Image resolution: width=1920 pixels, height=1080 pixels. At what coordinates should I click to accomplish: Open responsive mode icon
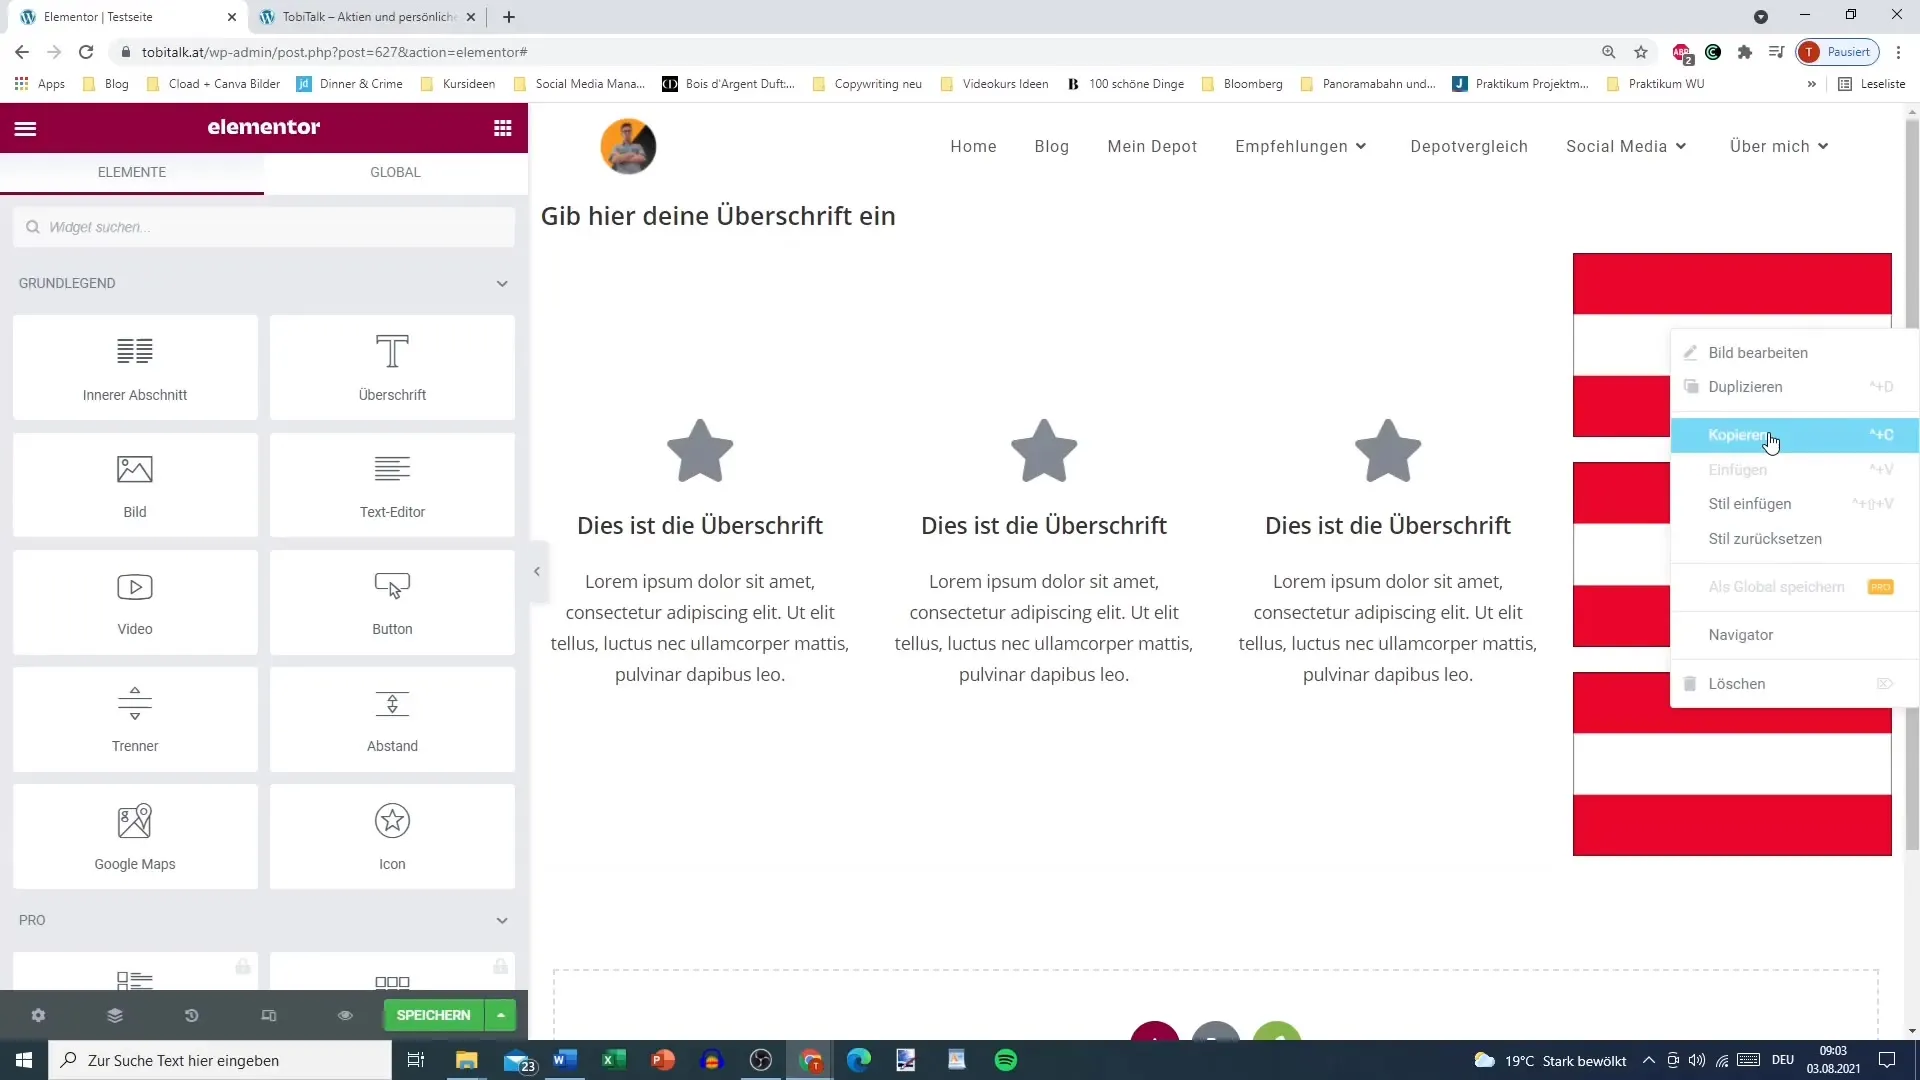pos(268,1015)
